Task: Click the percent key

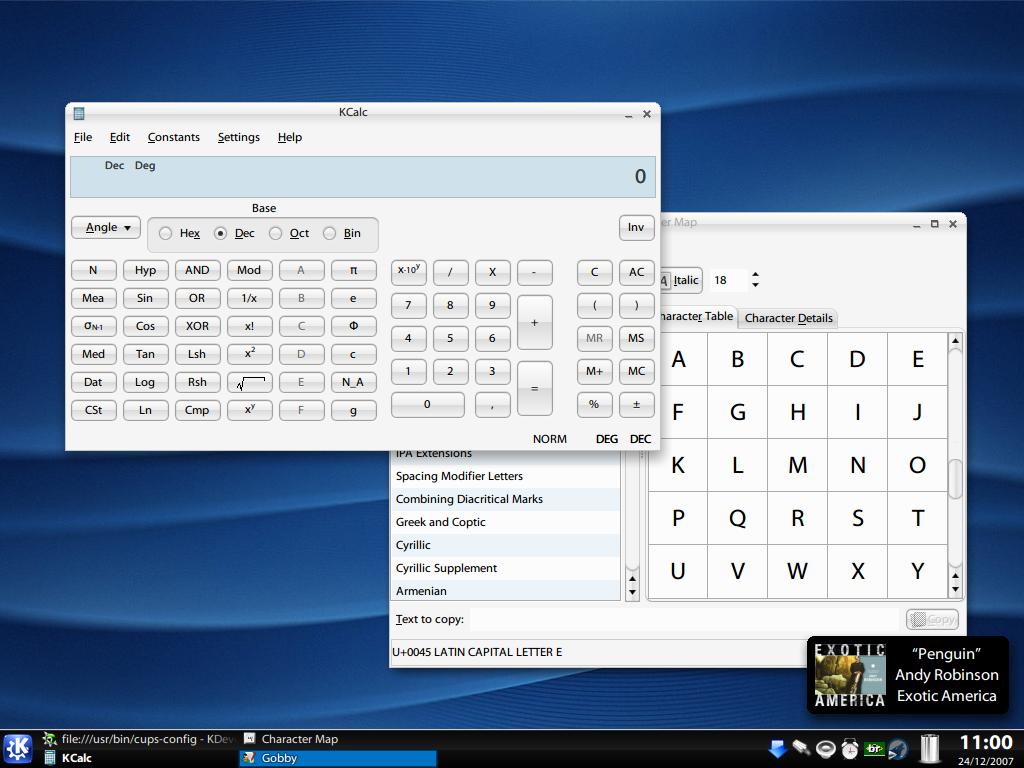Action: coord(594,404)
